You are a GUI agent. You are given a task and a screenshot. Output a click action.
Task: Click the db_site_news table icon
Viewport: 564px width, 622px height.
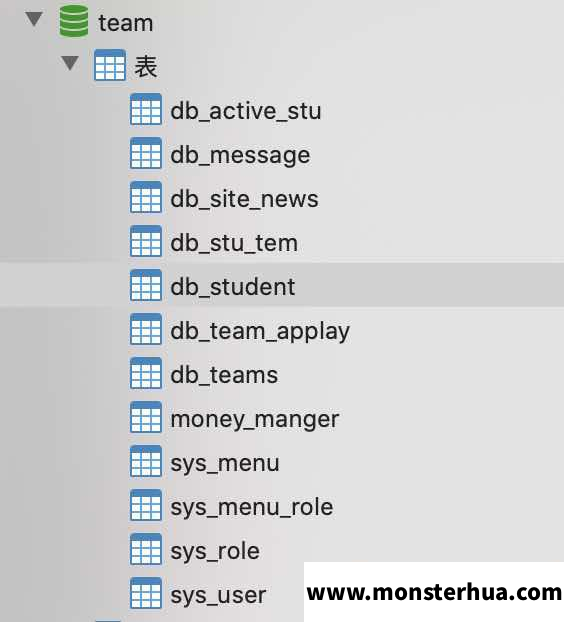(146, 197)
